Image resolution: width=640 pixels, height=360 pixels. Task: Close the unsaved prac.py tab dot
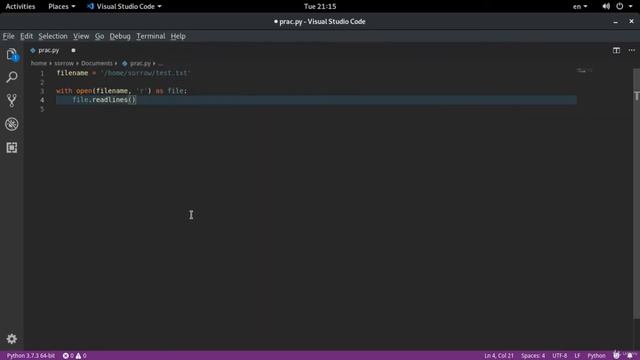click(x=73, y=50)
